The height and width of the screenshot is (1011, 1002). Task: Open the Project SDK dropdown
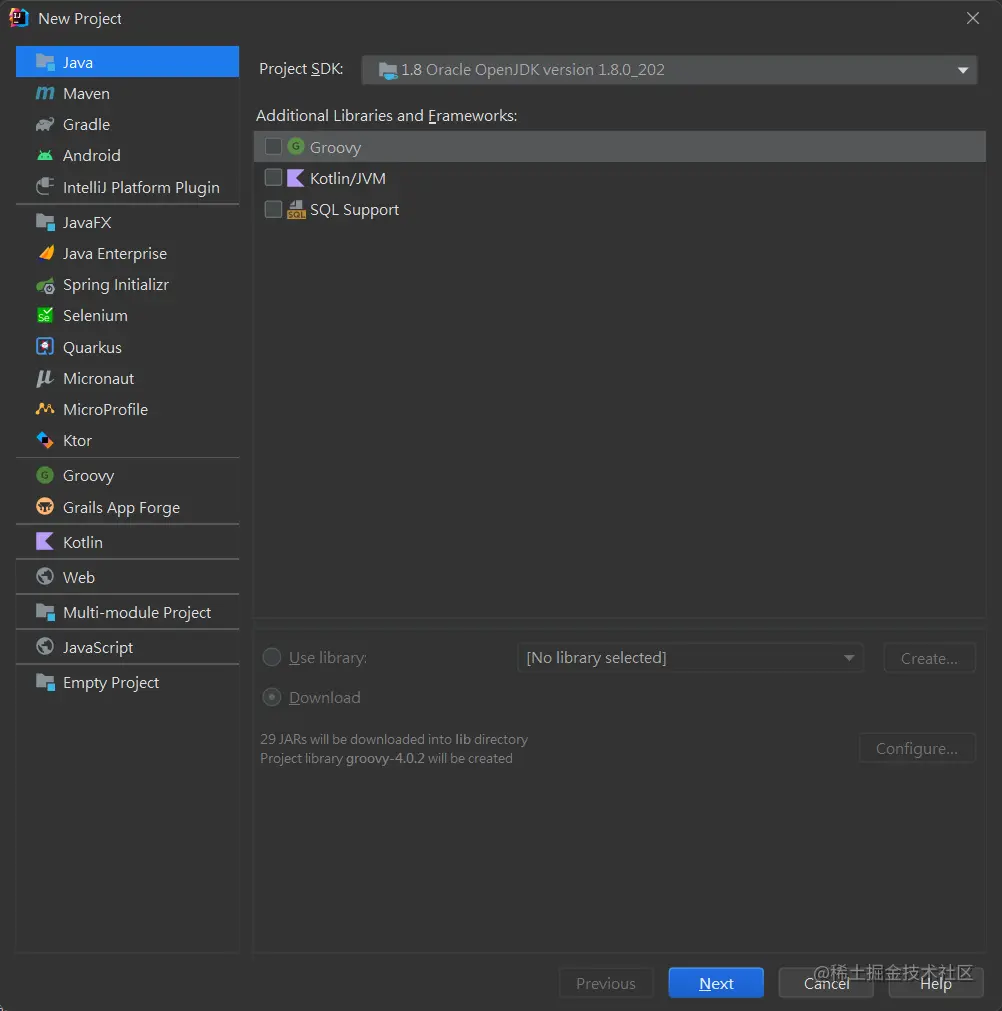[x=669, y=70]
